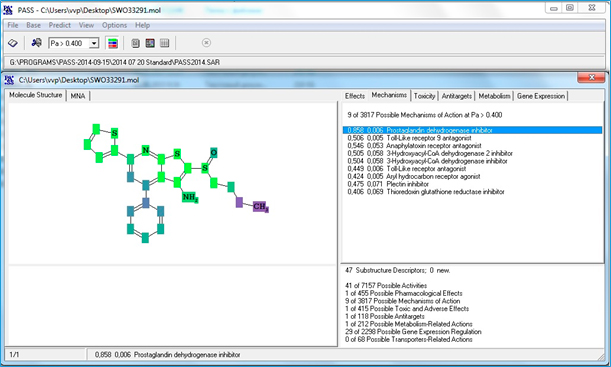Click '9 of 3817 Possible Mechanisms' header text

tap(424, 115)
